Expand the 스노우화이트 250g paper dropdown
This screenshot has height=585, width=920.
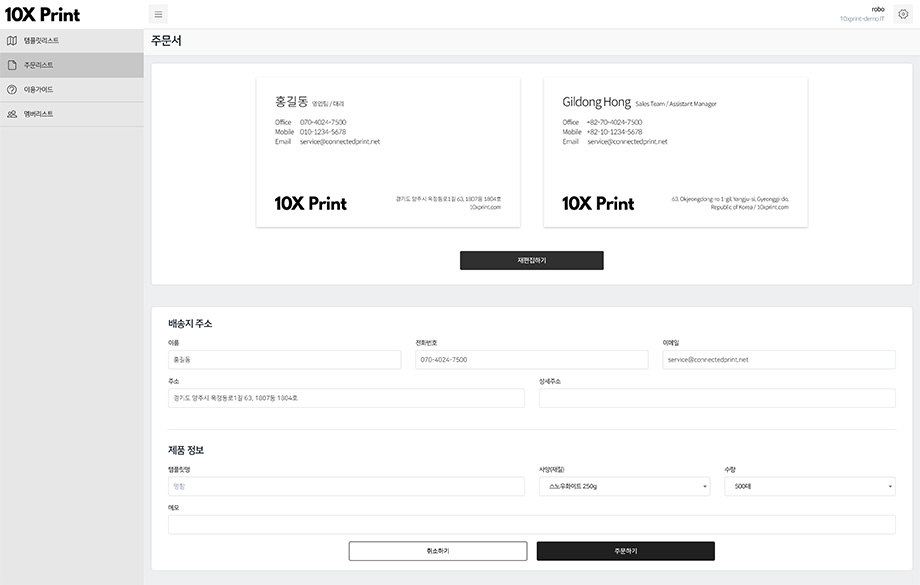(x=624, y=486)
